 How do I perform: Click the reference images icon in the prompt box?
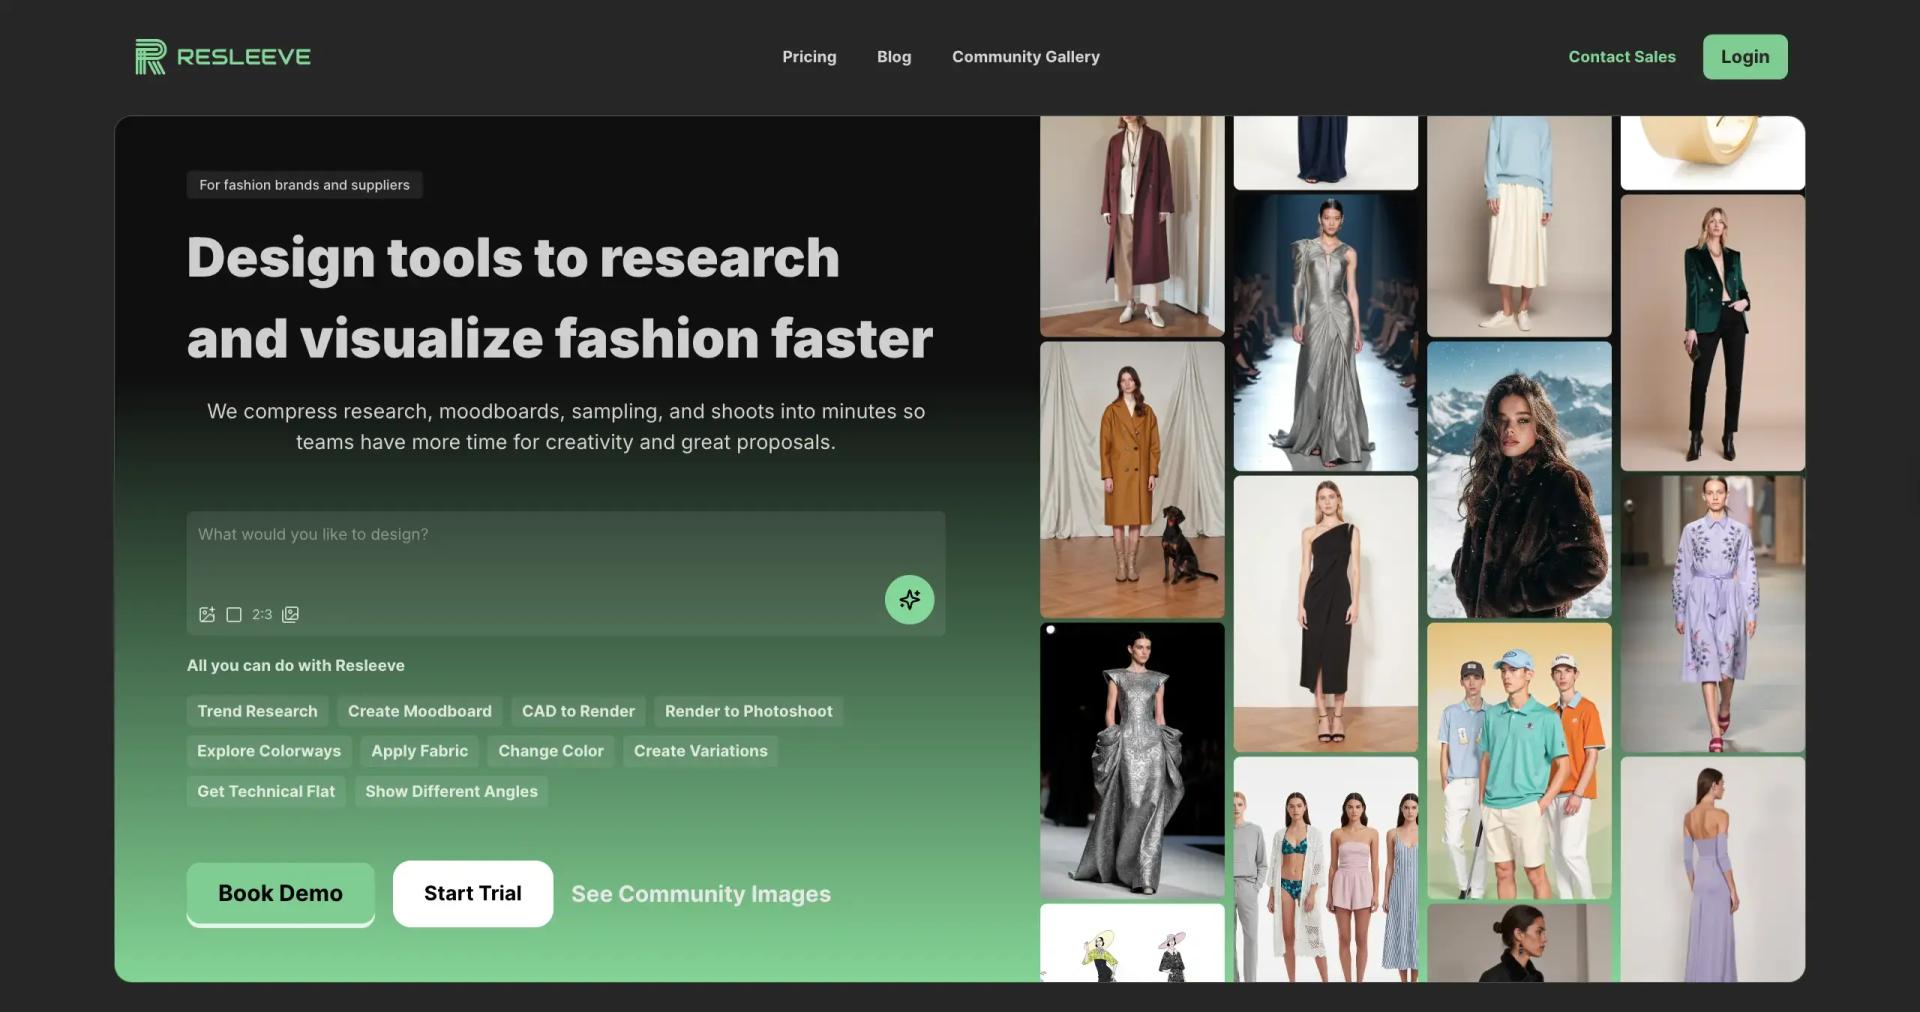tap(290, 614)
